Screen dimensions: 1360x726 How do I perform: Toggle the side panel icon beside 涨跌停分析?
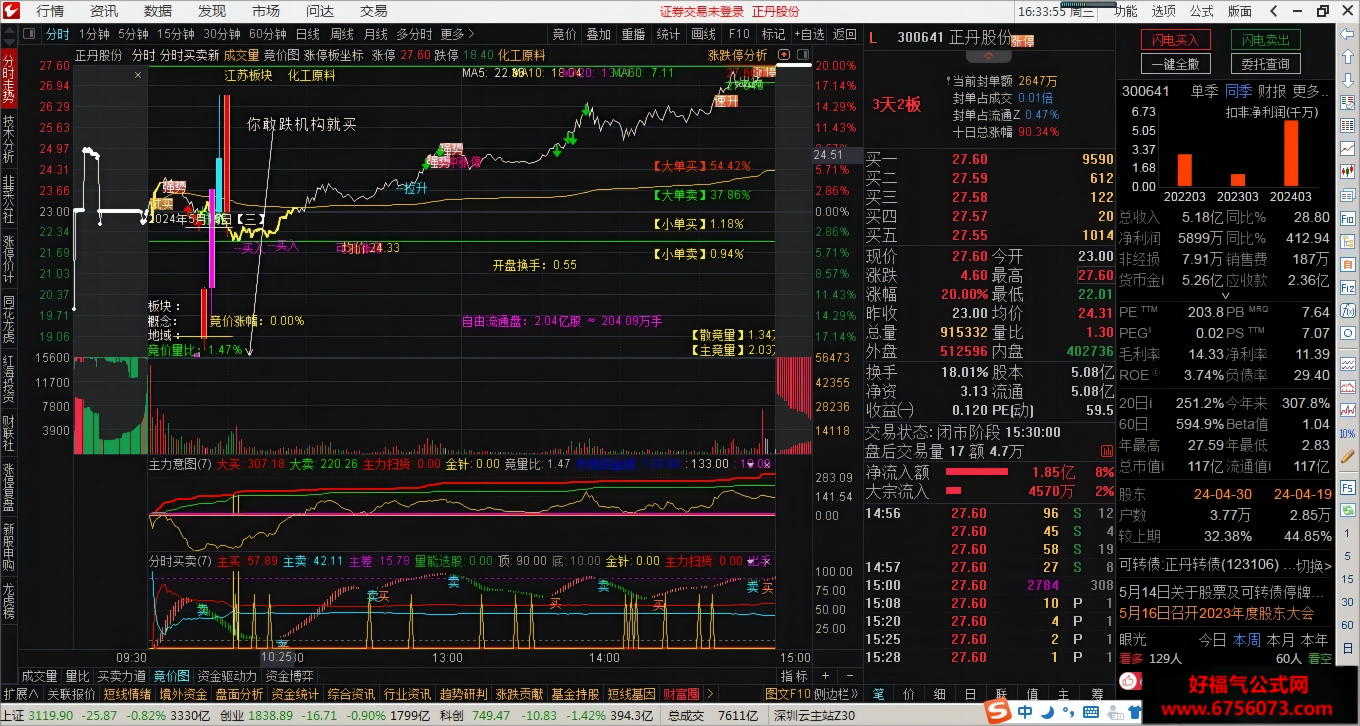pyautogui.click(x=803, y=54)
